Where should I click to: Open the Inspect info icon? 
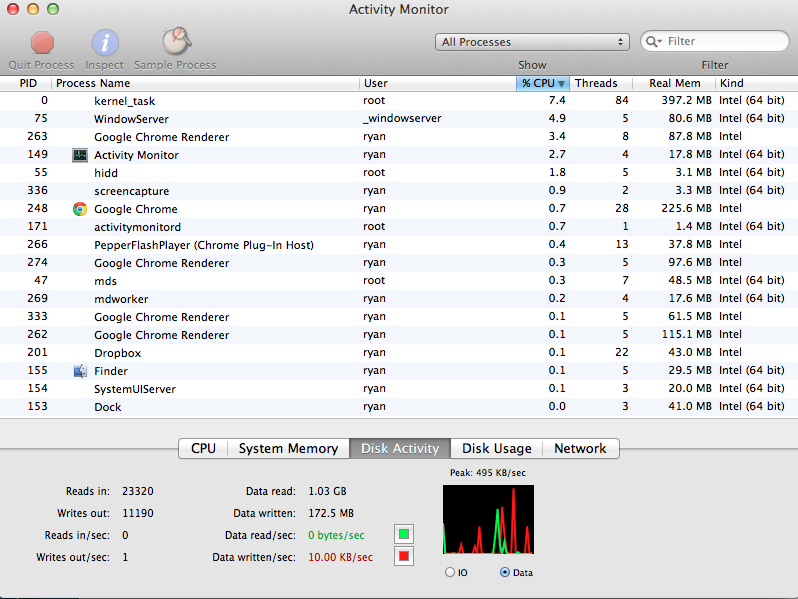tap(105, 42)
